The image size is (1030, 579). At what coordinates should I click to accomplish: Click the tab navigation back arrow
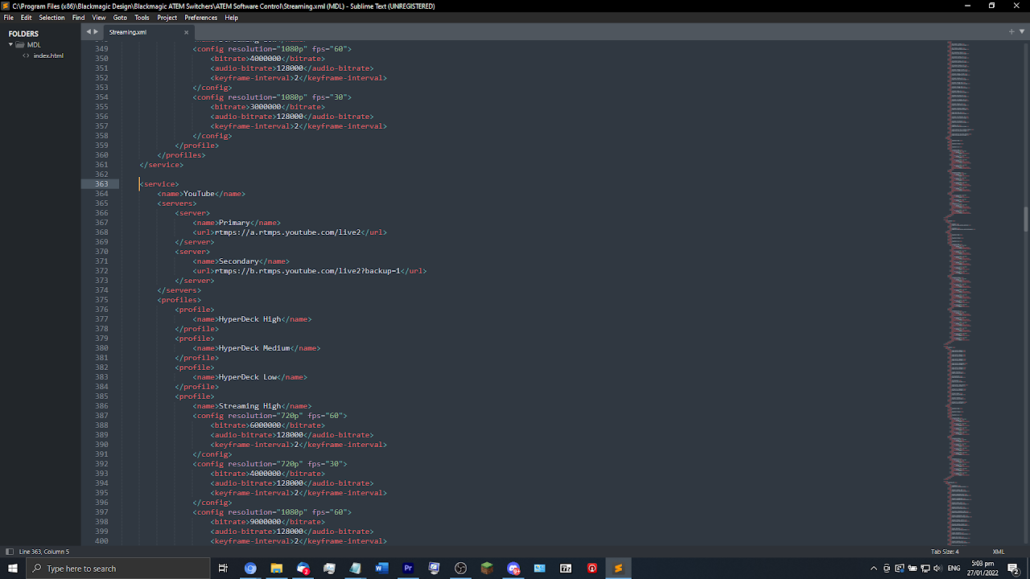point(88,32)
